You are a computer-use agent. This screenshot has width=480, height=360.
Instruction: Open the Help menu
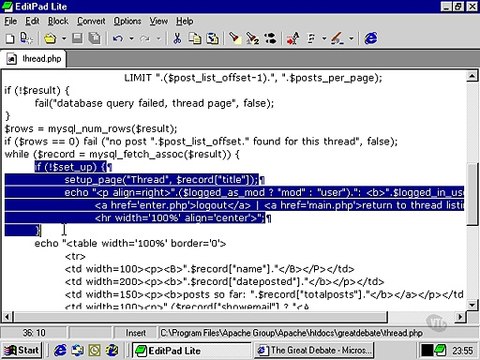[185, 21]
